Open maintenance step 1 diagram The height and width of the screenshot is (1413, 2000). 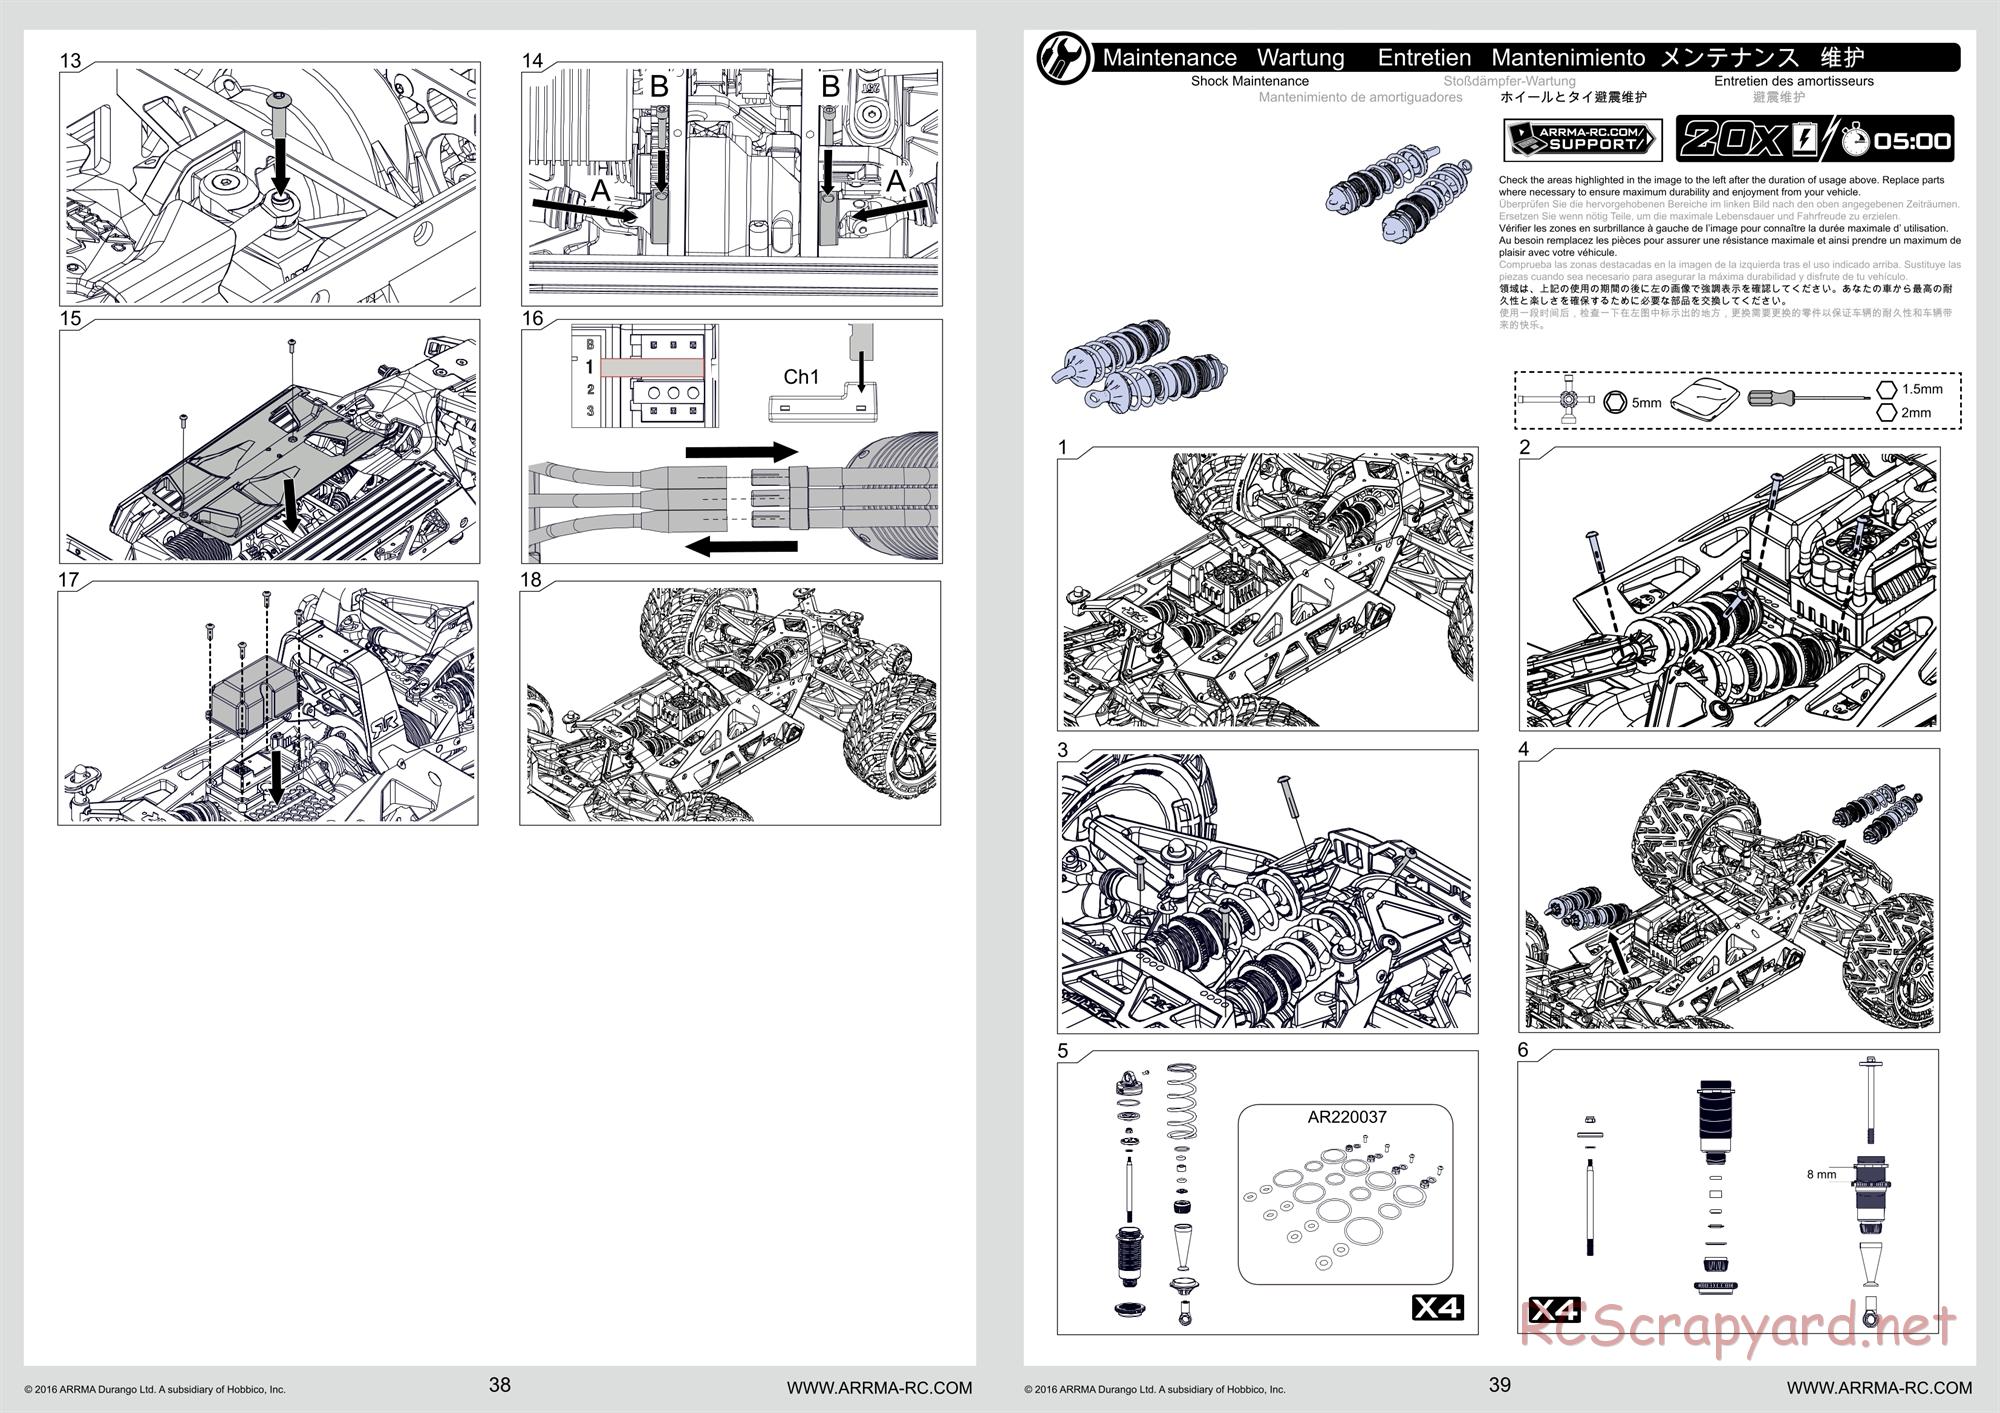pos(1268,589)
